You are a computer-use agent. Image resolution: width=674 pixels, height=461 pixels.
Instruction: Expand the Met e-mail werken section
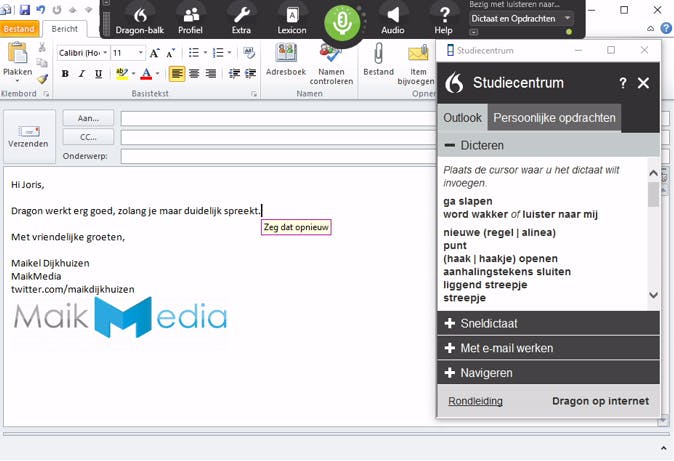[x=548, y=348]
